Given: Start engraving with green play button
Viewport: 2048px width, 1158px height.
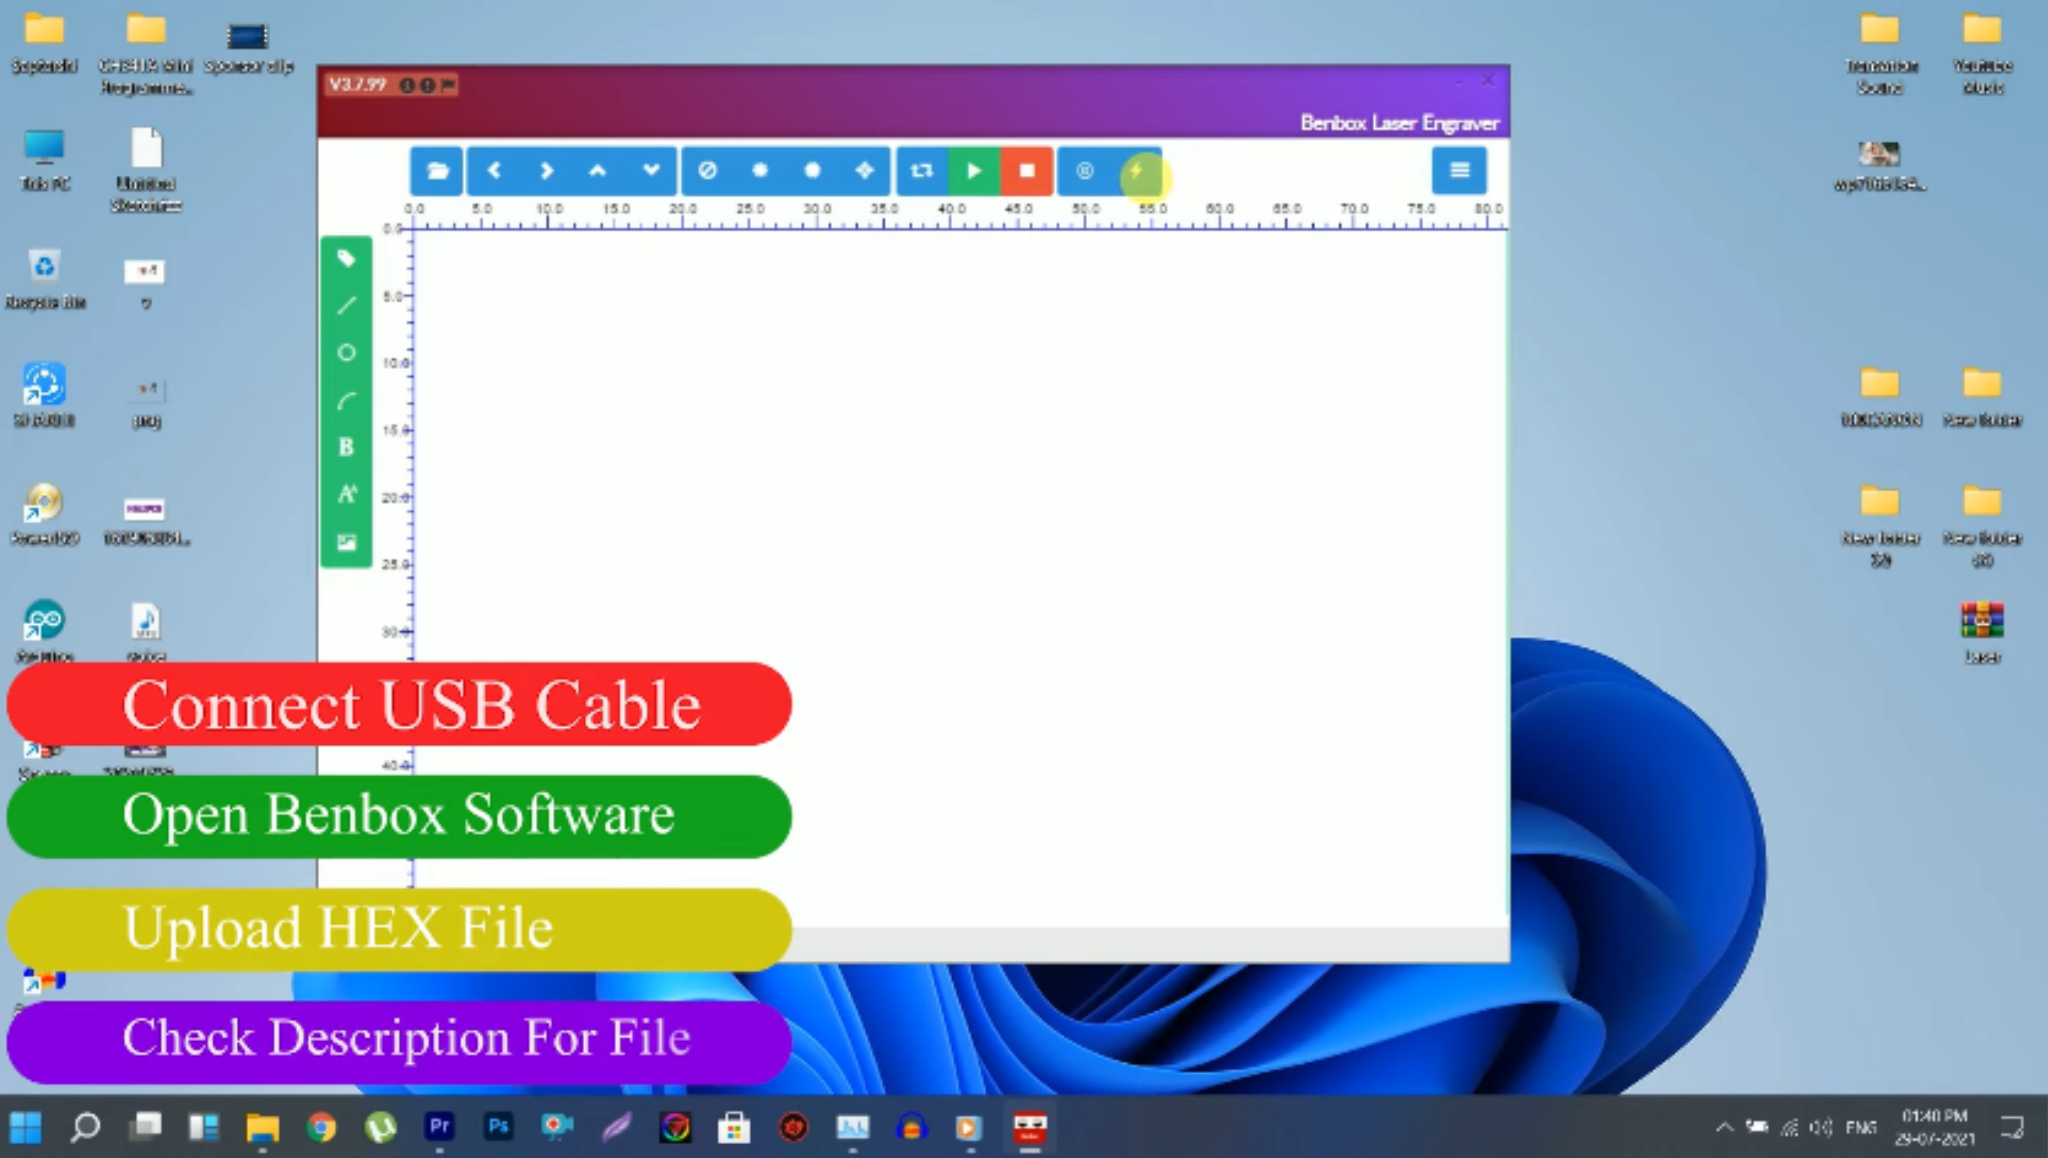Looking at the screenshot, I should coord(974,171).
